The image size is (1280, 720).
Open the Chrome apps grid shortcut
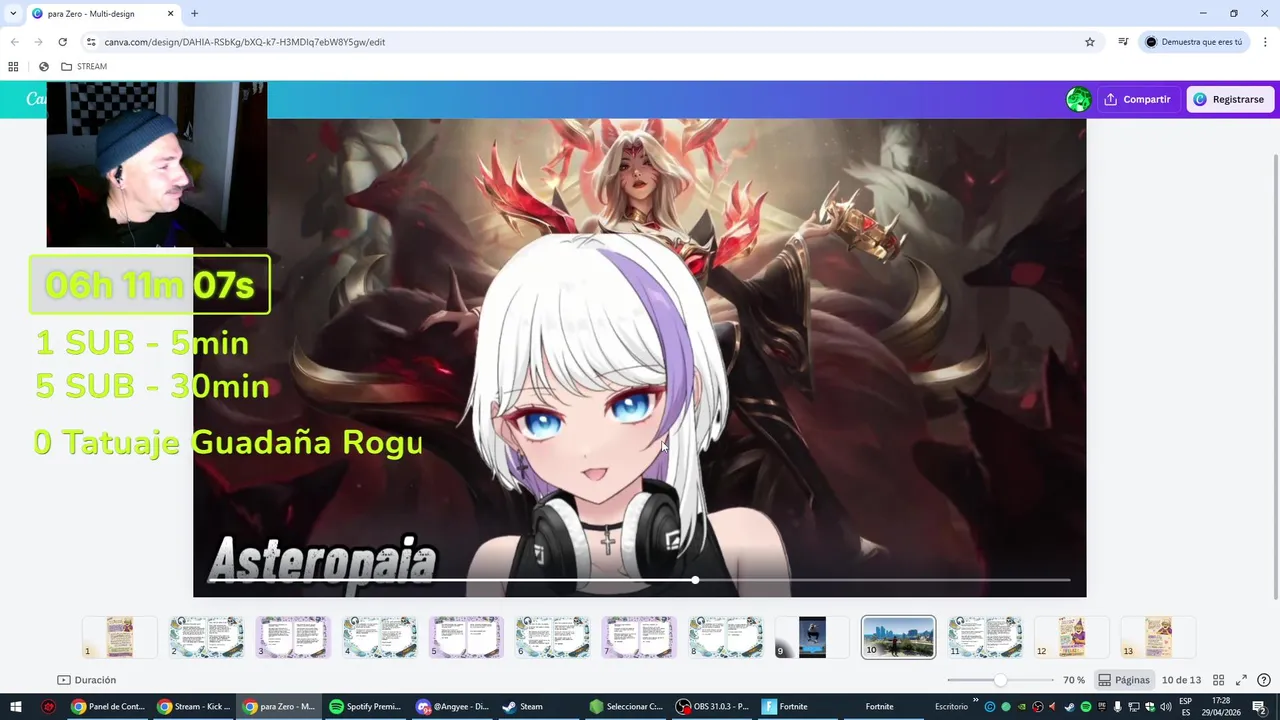(13, 66)
